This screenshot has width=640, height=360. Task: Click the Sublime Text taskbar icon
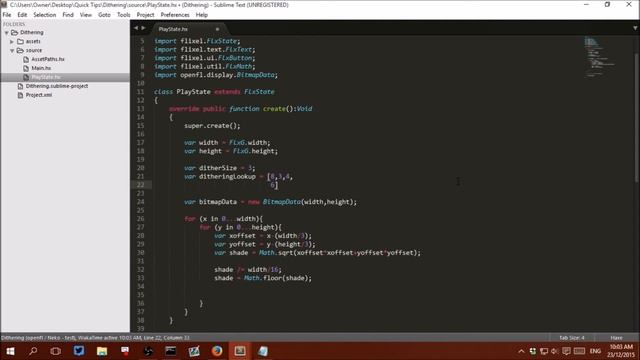240,351
